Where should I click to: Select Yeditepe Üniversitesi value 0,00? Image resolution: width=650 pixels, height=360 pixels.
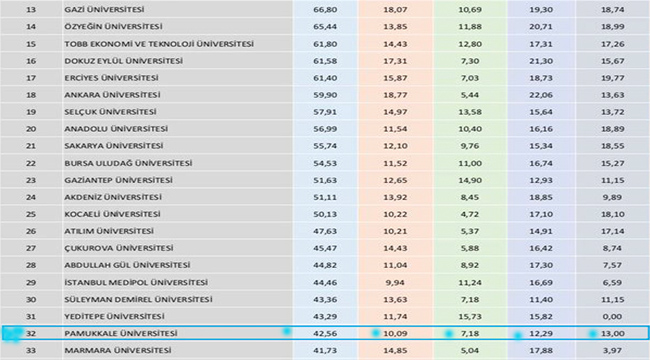coord(612,316)
